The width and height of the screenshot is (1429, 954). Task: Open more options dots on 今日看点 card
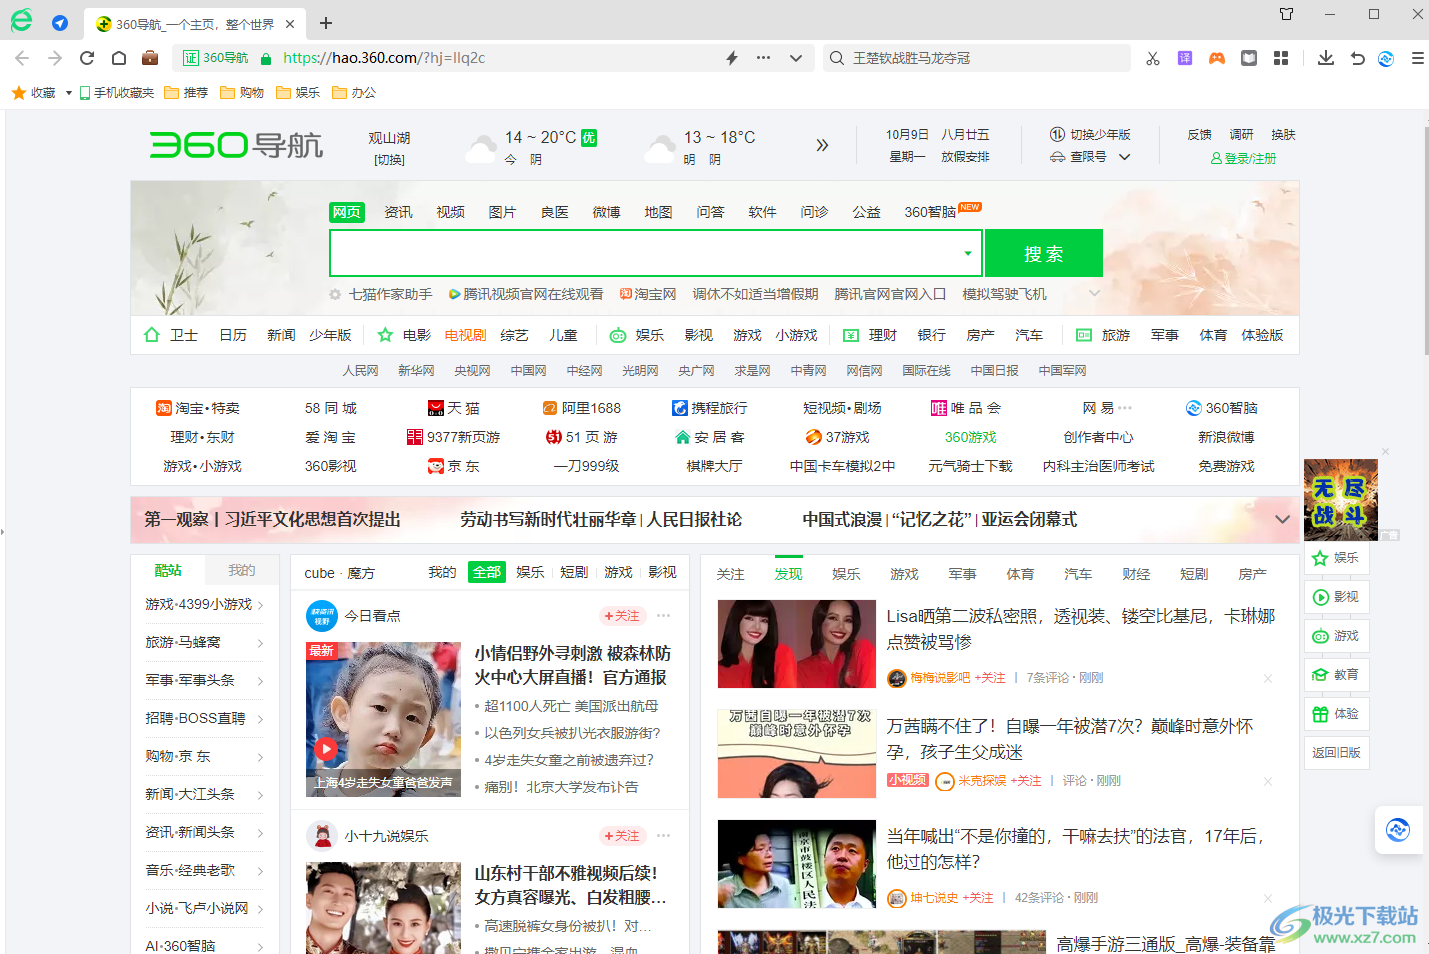[x=664, y=615]
